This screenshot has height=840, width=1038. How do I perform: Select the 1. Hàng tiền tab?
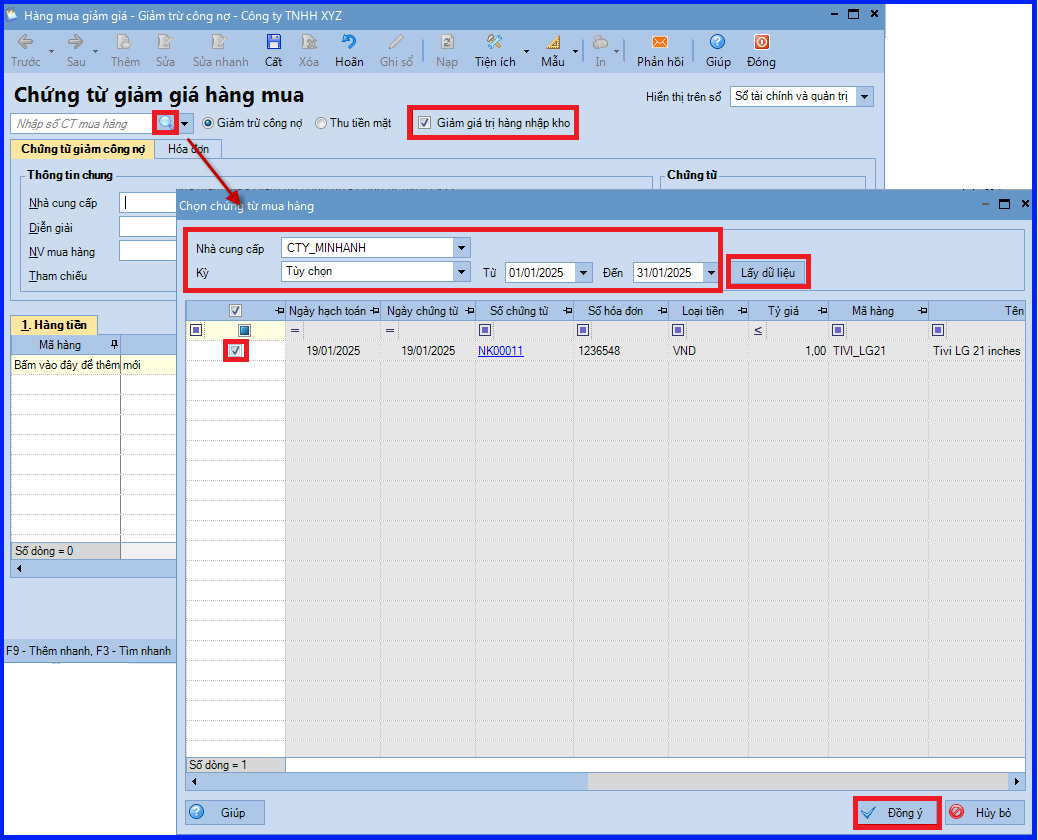pos(54,325)
